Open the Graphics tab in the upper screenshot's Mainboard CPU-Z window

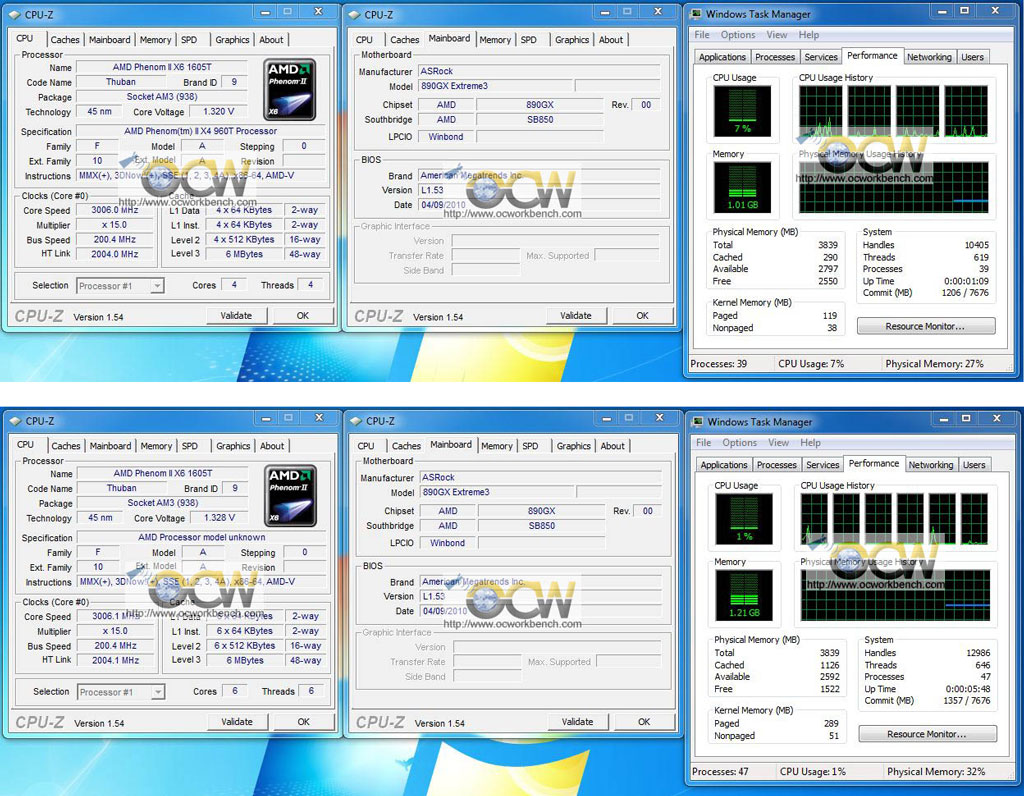pos(572,40)
